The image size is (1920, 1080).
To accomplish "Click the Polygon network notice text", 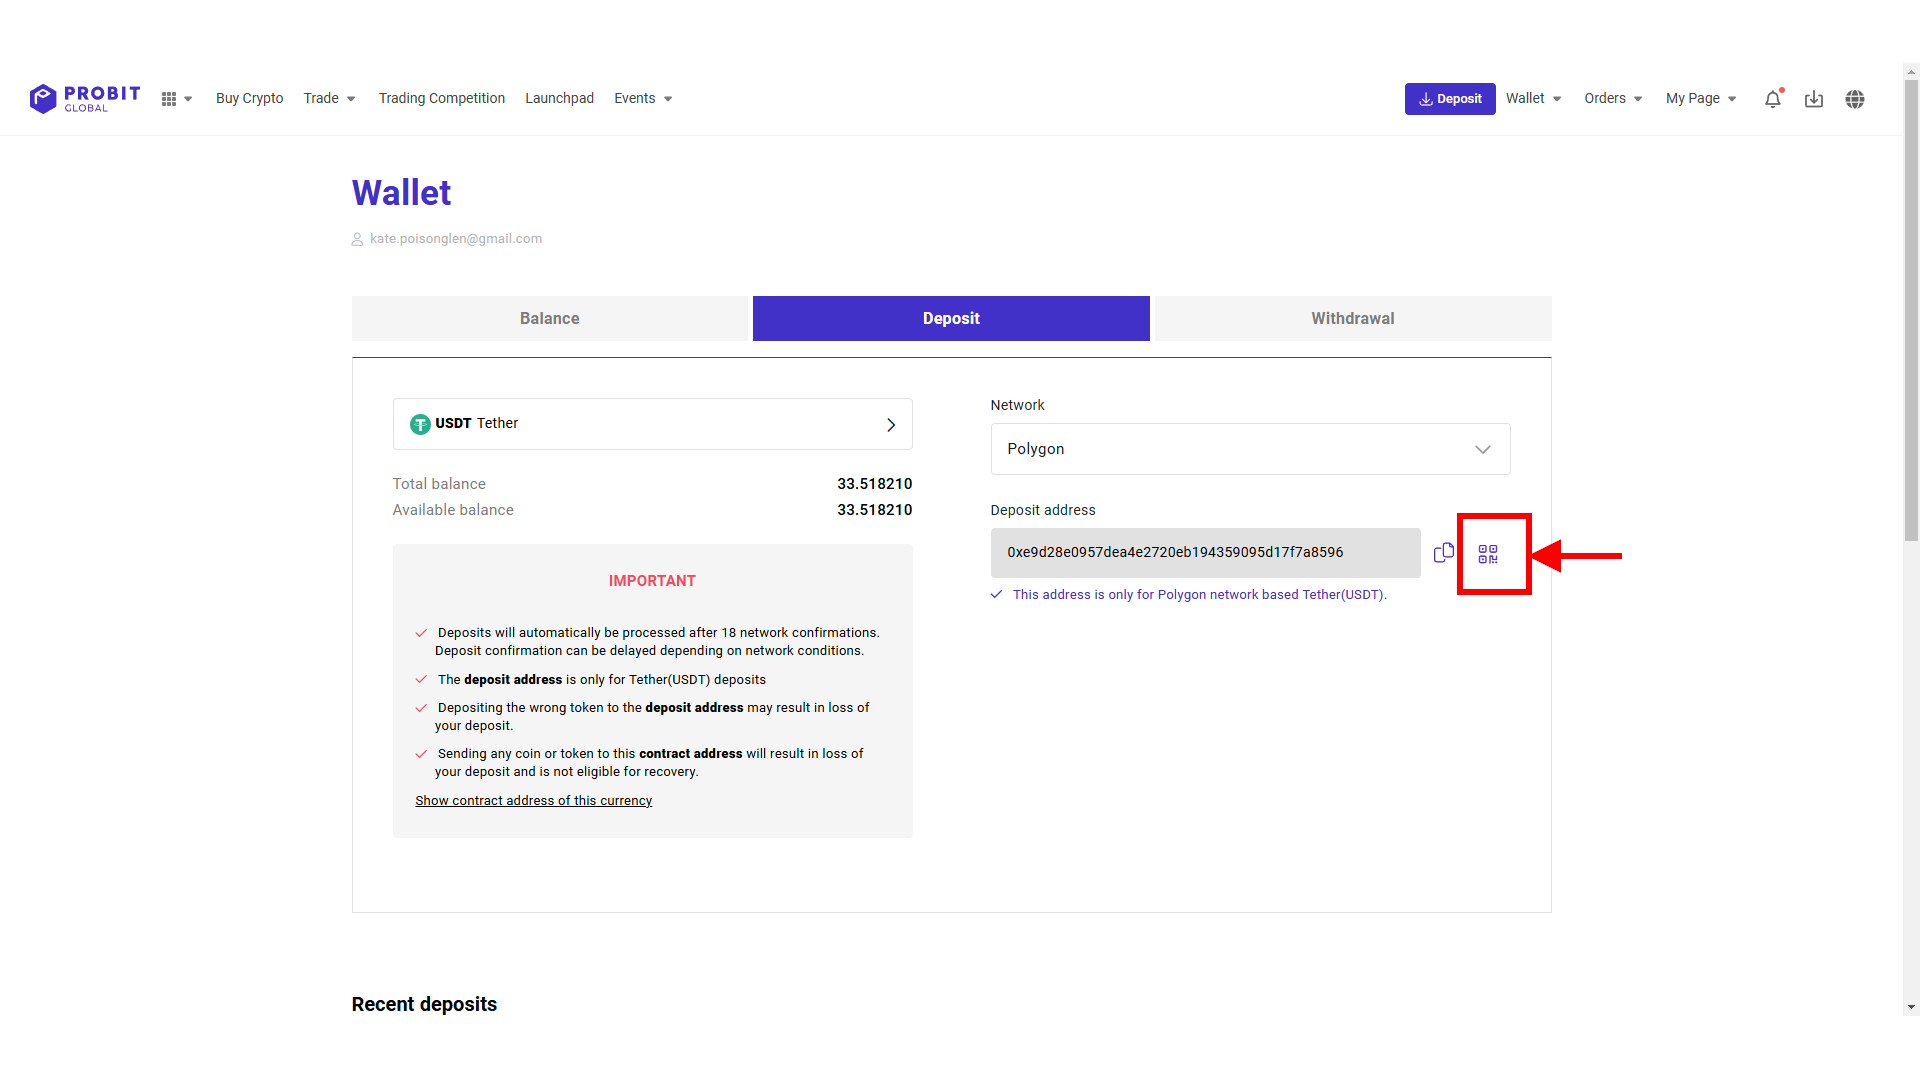I will 1199,595.
